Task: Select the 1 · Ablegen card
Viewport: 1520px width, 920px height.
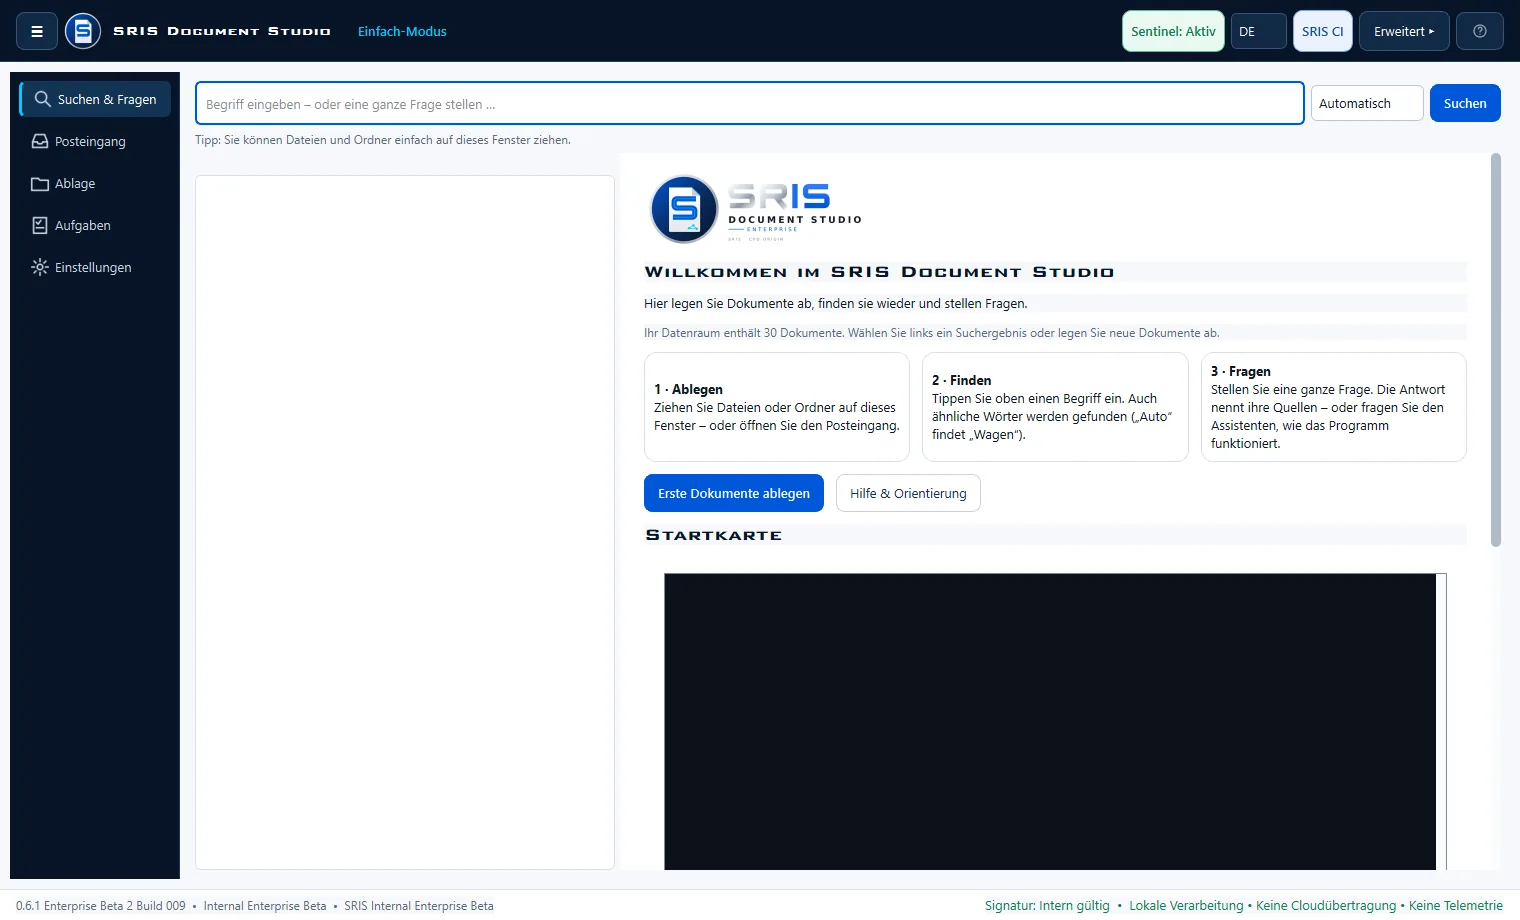Action: (x=777, y=407)
